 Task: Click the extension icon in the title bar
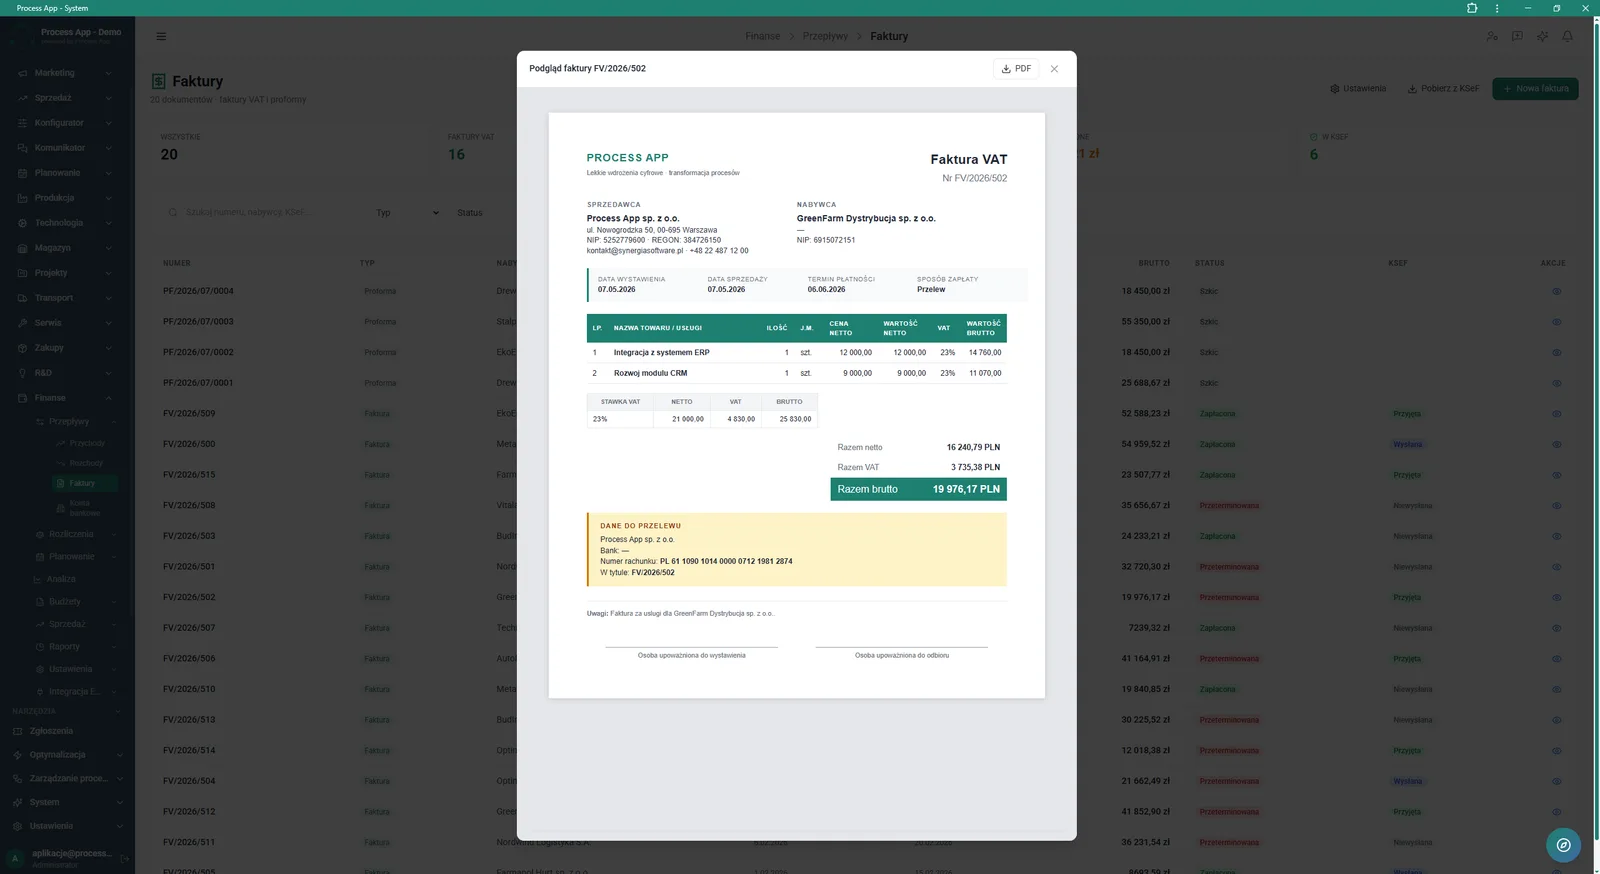[x=1472, y=8]
